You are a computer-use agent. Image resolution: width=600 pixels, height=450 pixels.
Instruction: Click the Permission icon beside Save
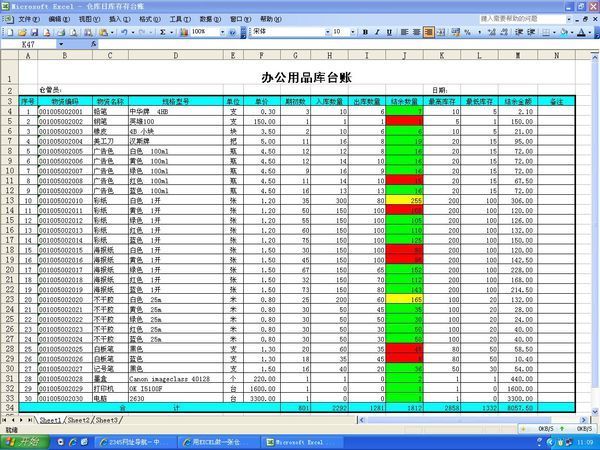(47, 32)
